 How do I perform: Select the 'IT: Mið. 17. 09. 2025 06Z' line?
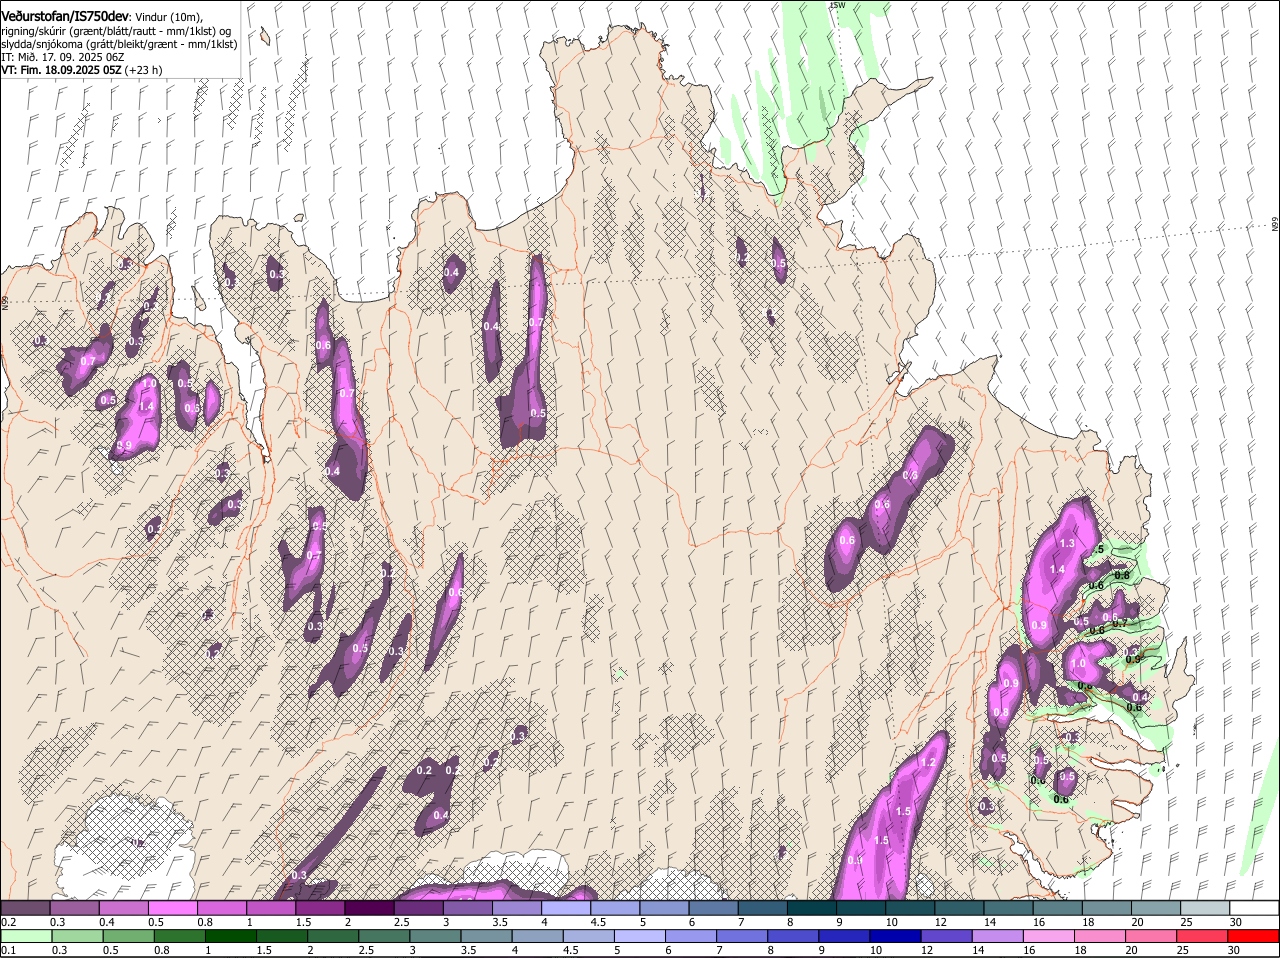click(63, 57)
